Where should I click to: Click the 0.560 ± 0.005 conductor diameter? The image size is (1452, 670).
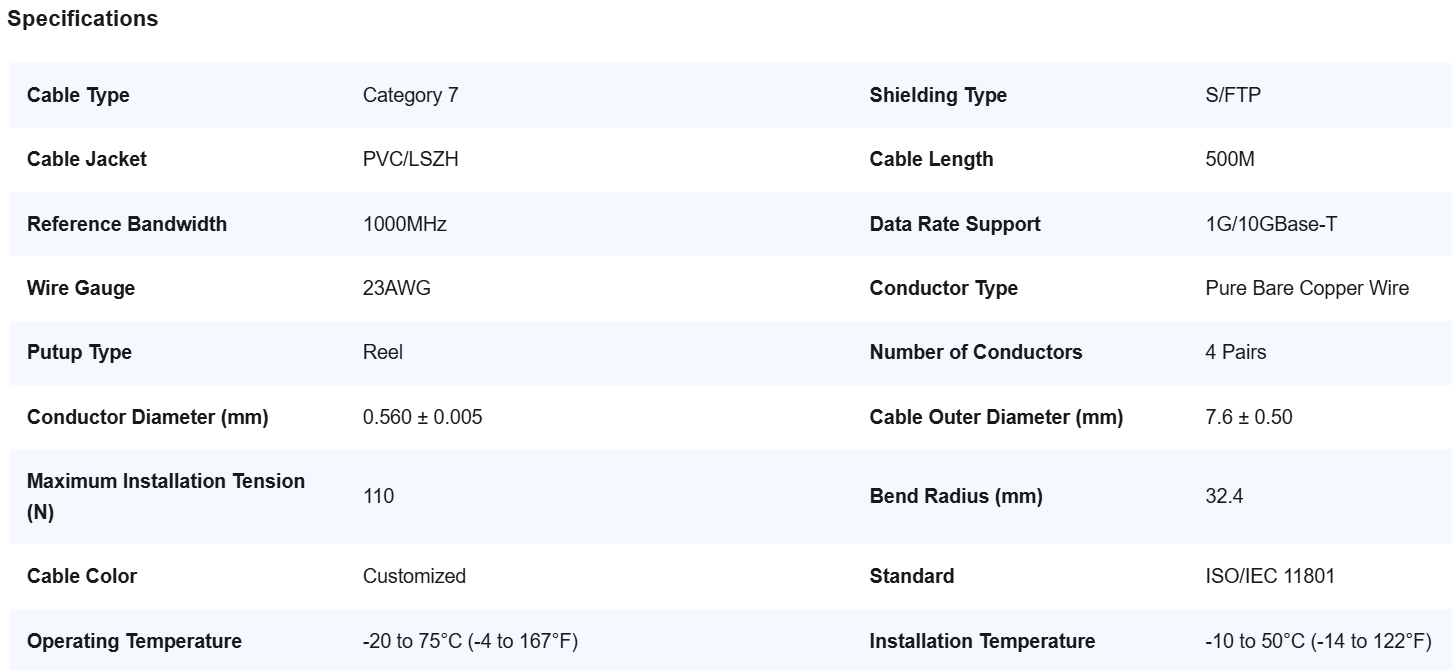pyautogui.click(x=422, y=417)
